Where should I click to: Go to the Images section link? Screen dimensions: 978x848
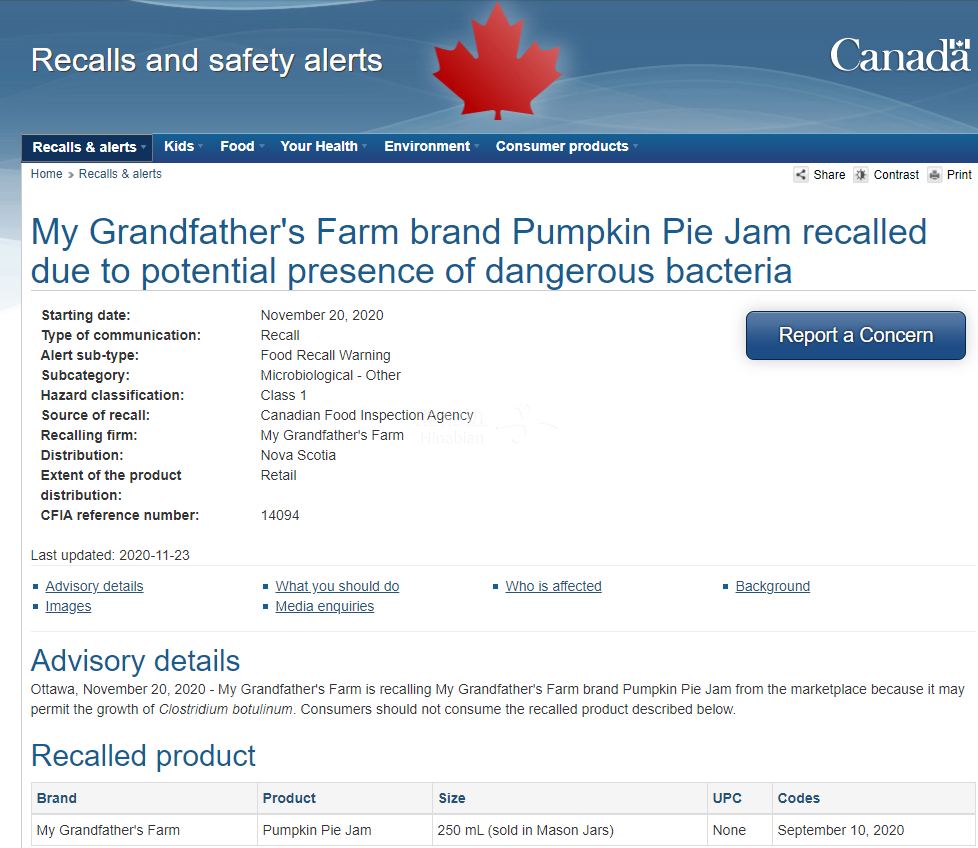68,606
